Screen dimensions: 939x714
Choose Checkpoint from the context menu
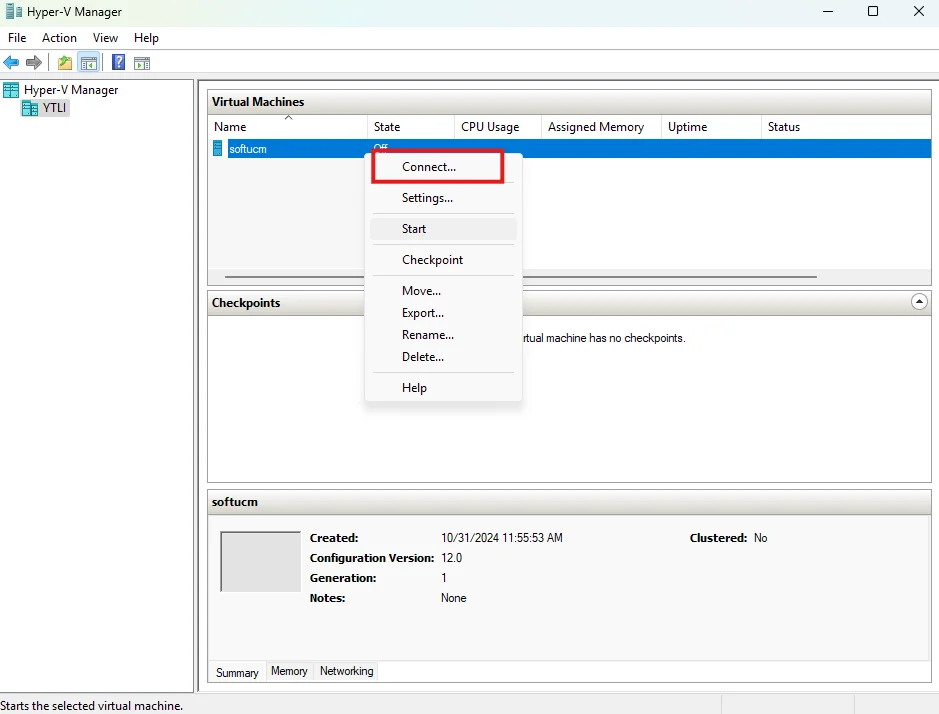click(443, 260)
